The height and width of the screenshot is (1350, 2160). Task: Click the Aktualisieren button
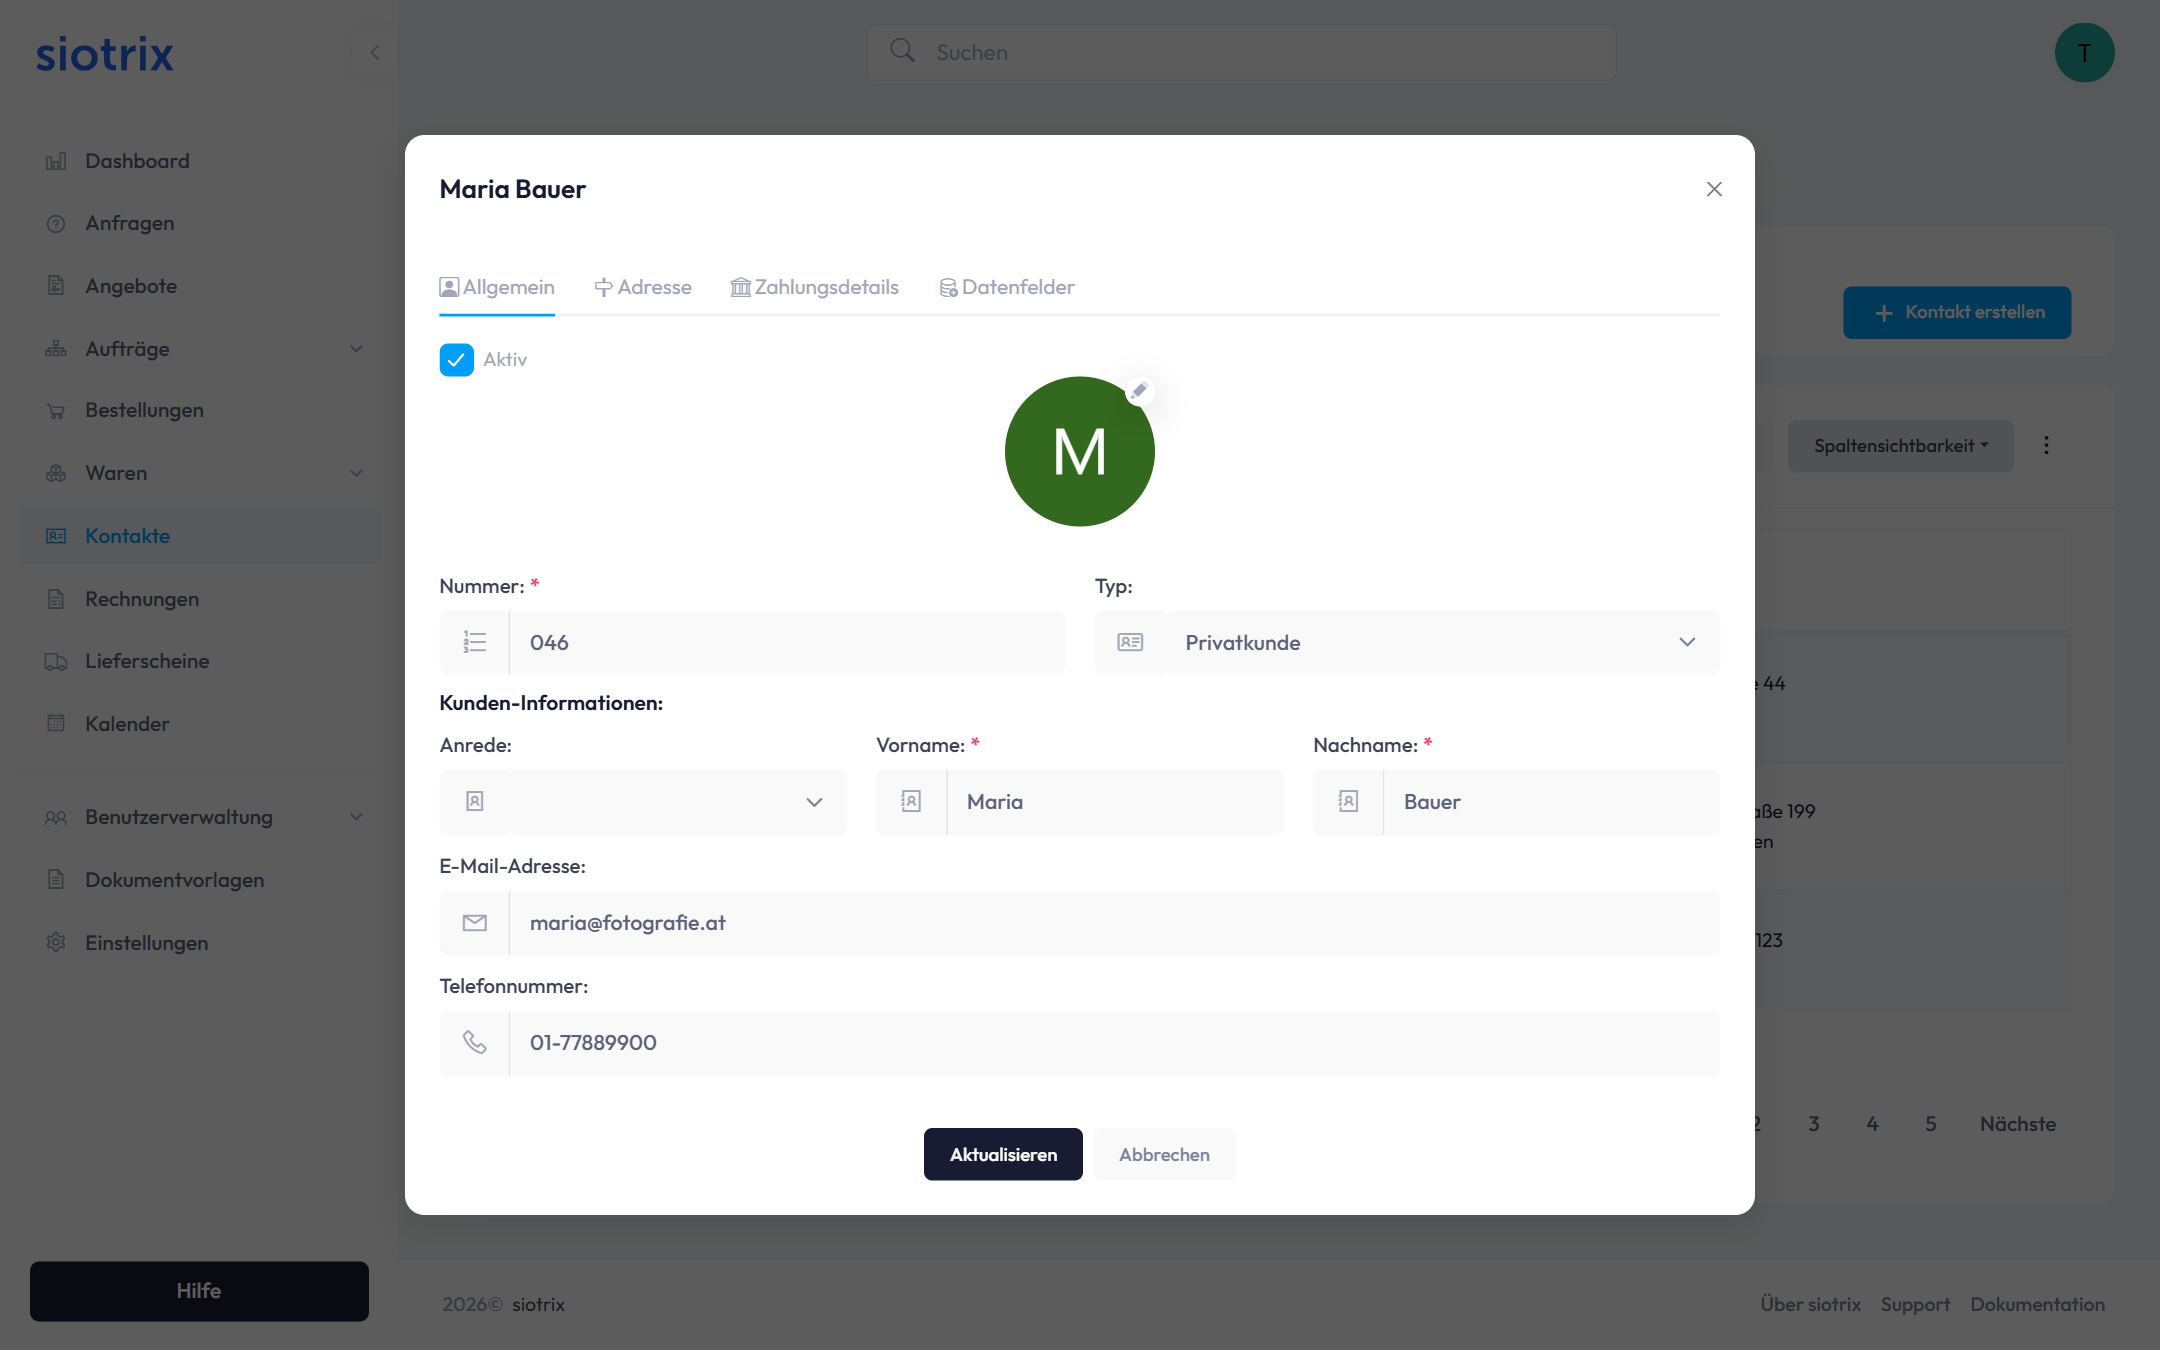click(1003, 1154)
